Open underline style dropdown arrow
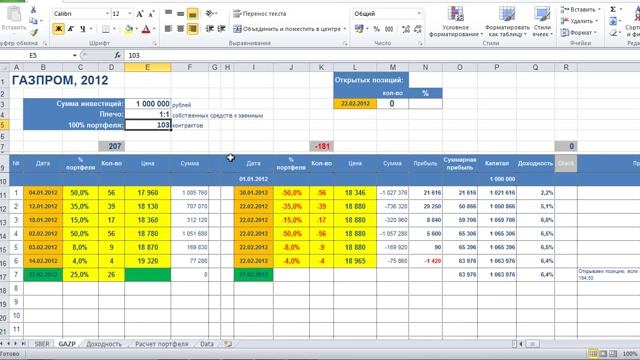This screenshot has height=360, width=640. tap(91, 29)
